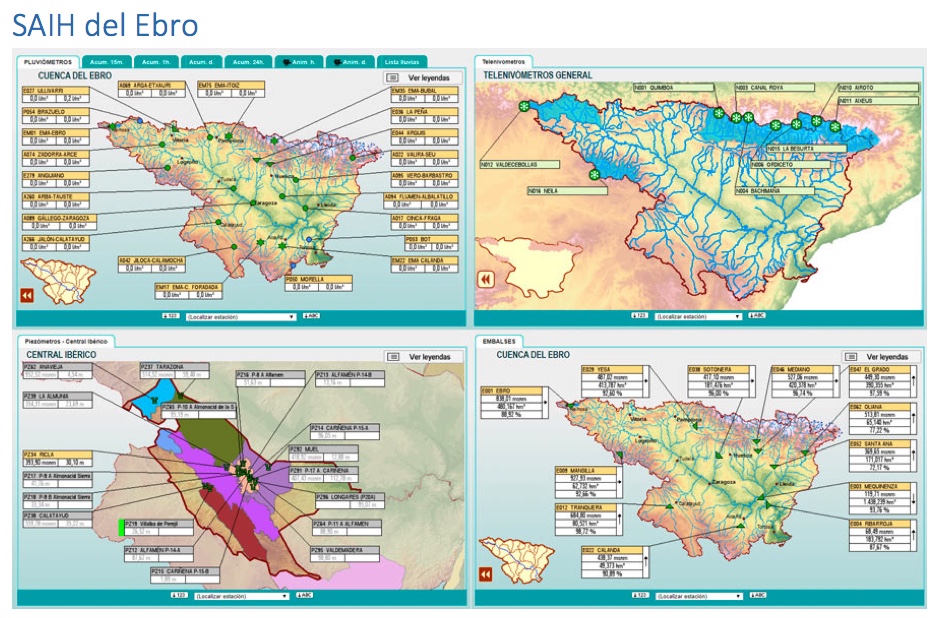
Task: Open the Acum. d. tab
Action: (202, 62)
